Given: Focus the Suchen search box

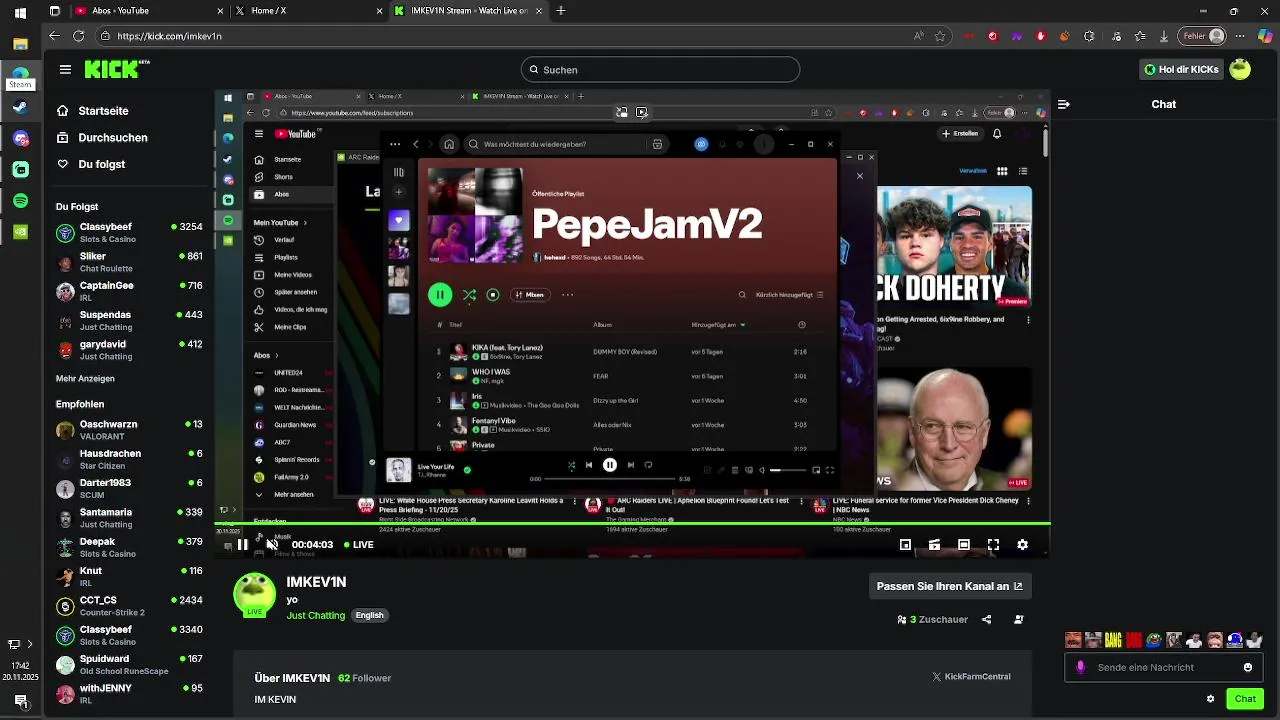Looking at the screenshot, I should [x=660, y=70].
